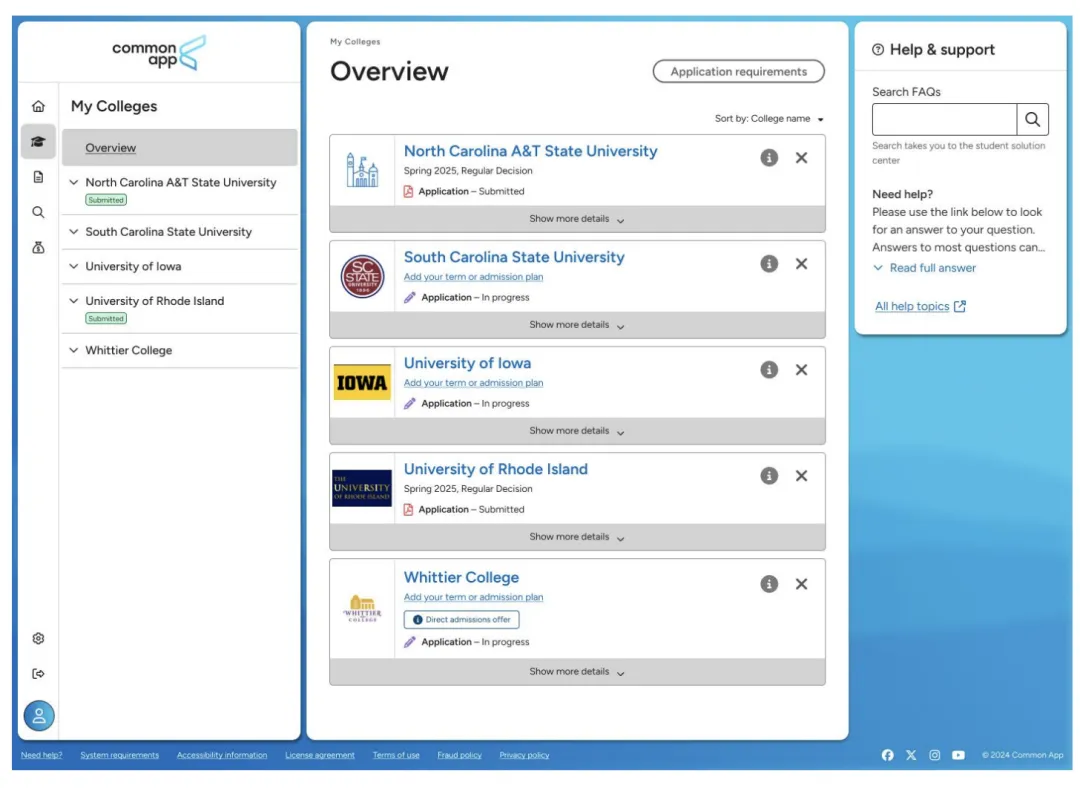Expand Read full answer in help panel
The image size is (1080, 791).
point(924,268)
